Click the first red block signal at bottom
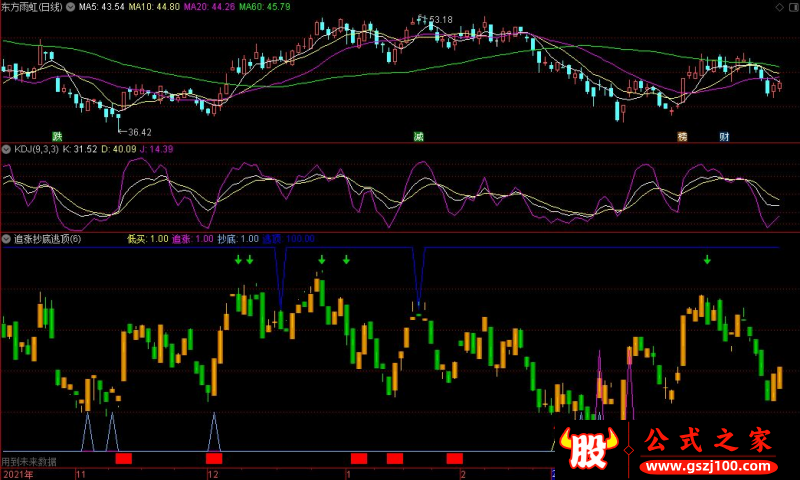Viewport: 800px width, 480px height. click(123, 458)
